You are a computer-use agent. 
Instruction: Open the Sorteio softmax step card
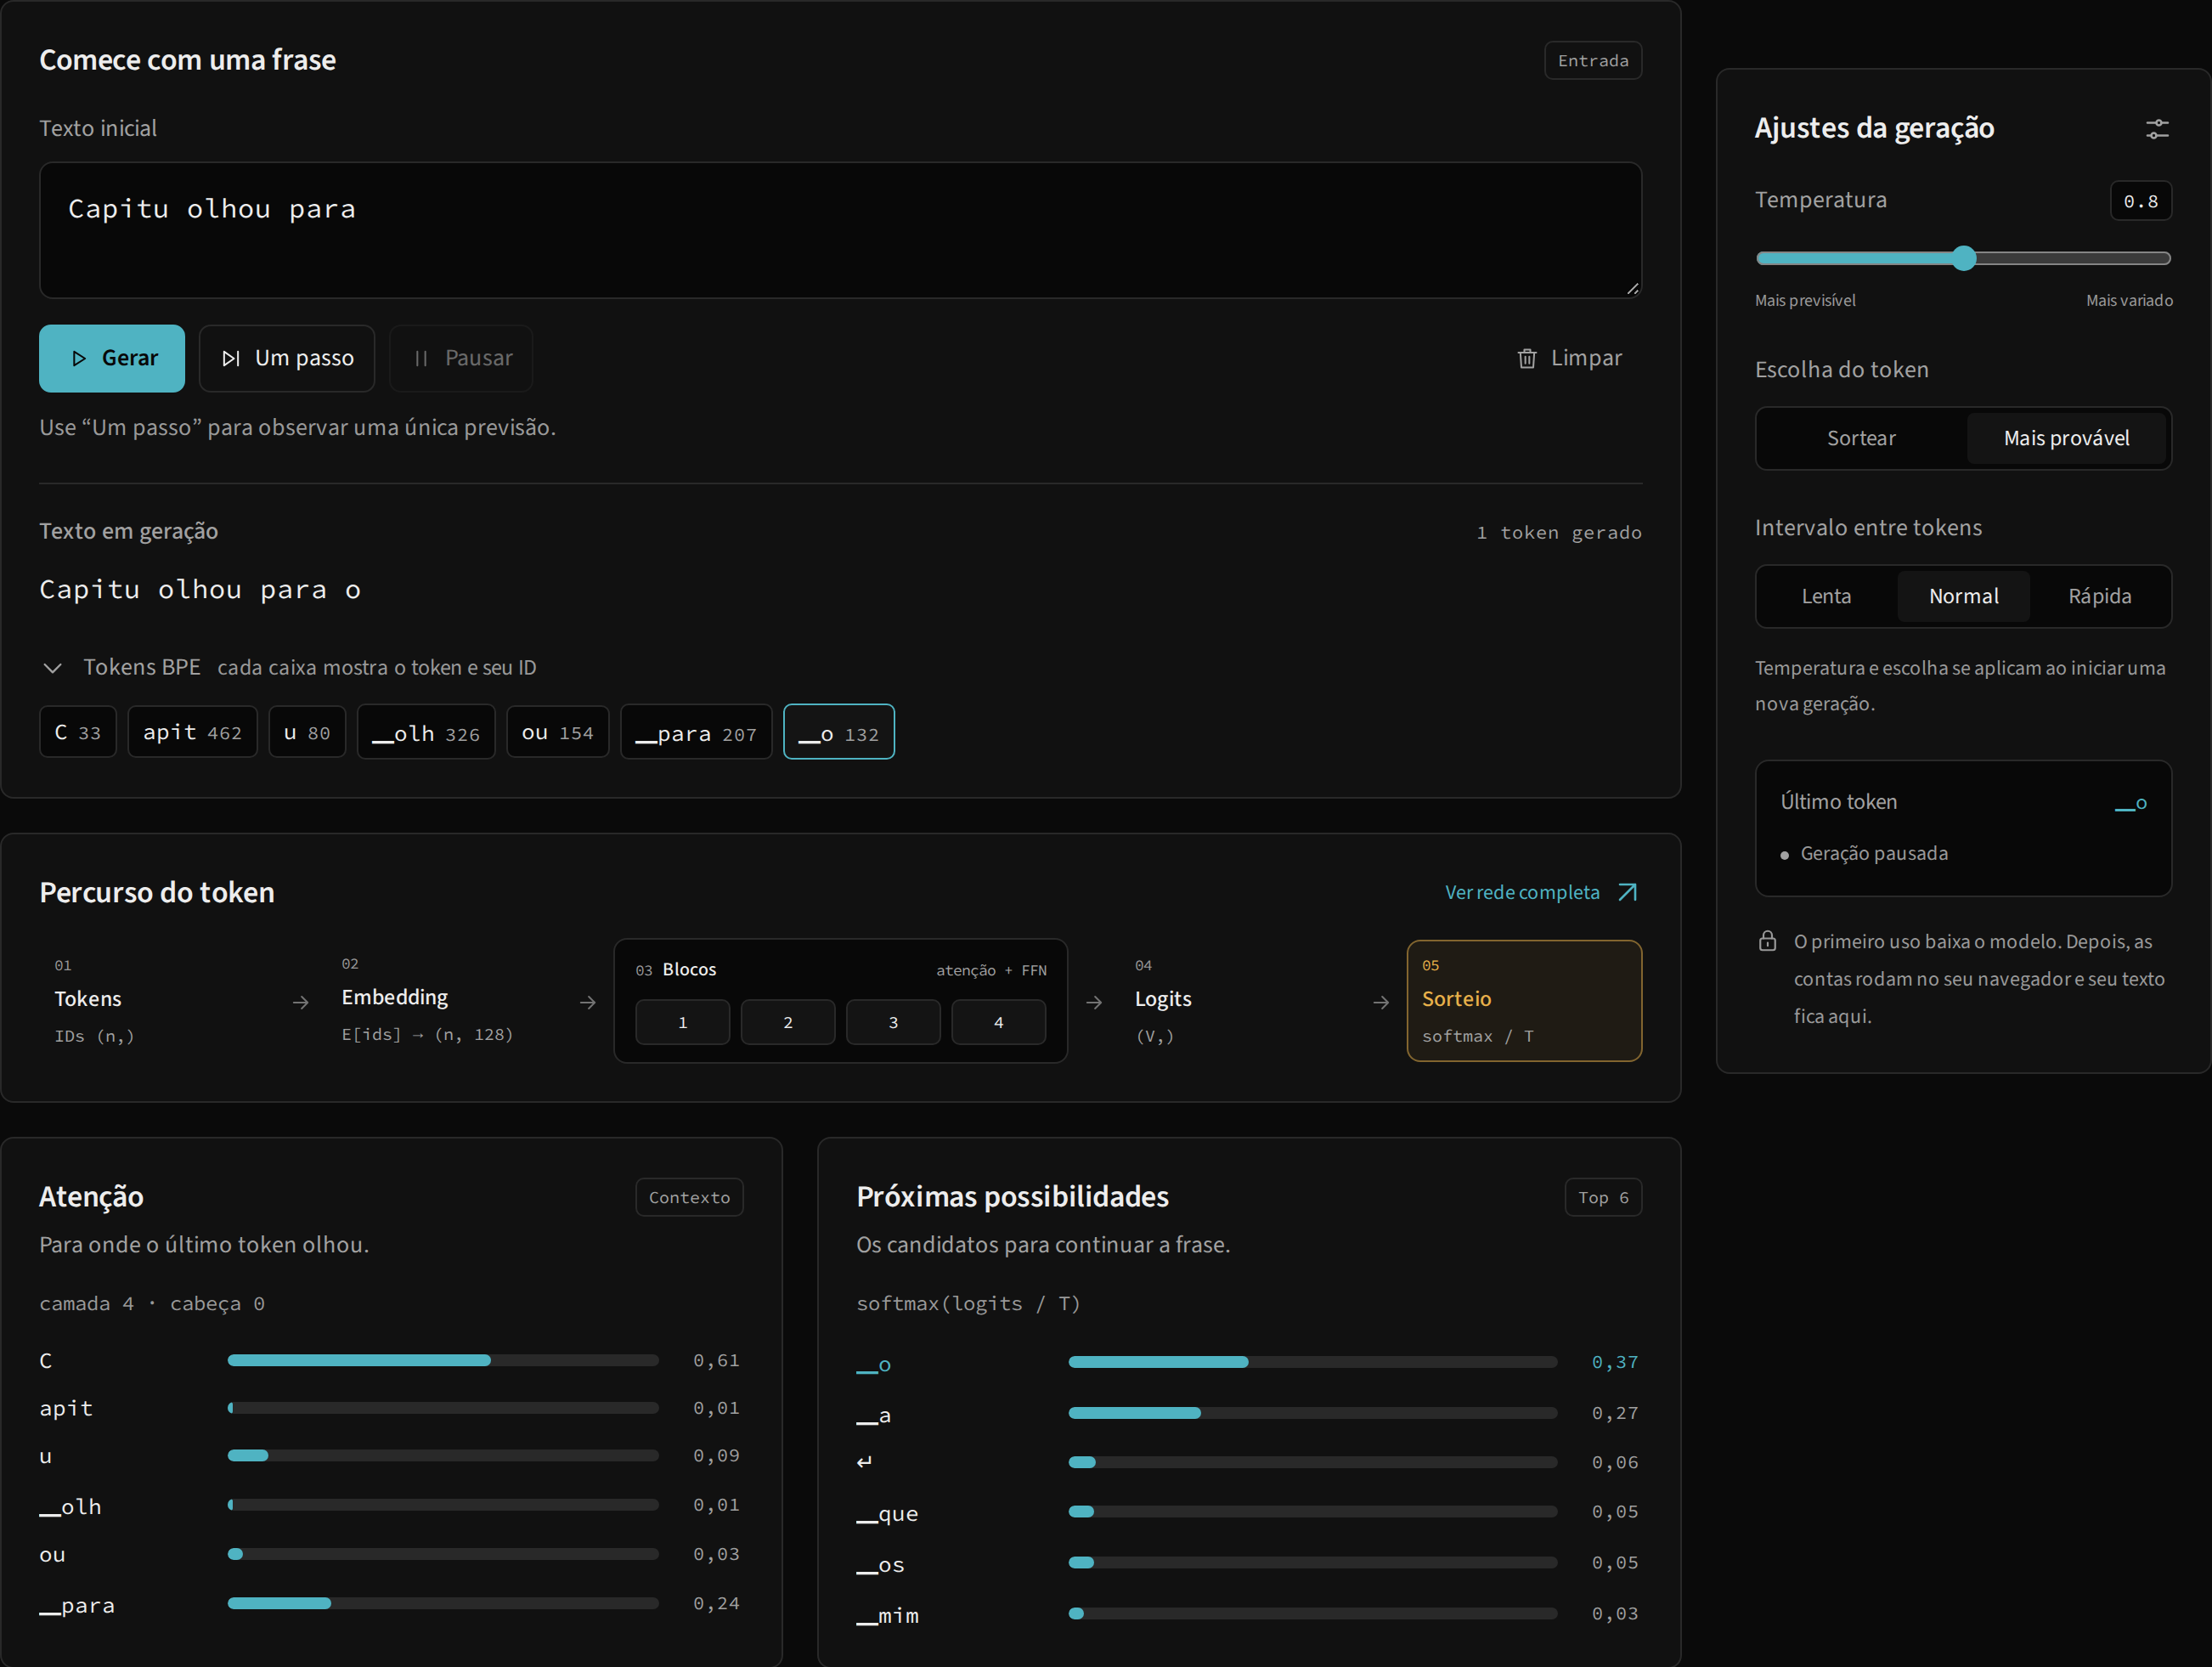[1524, 1000]
